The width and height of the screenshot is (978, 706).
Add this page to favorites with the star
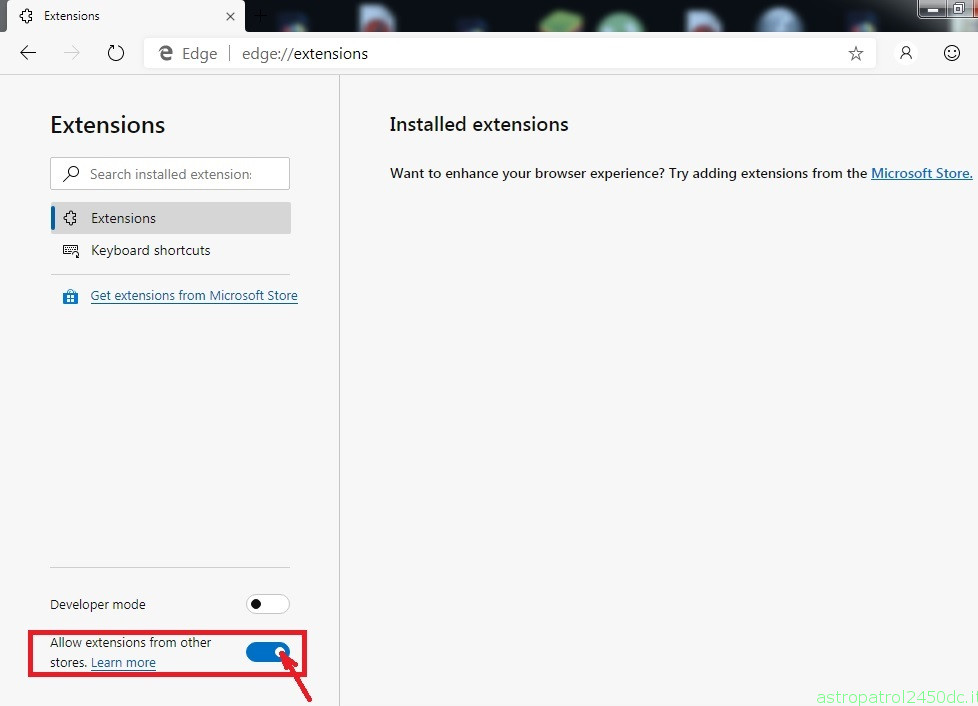pos(855,54)
